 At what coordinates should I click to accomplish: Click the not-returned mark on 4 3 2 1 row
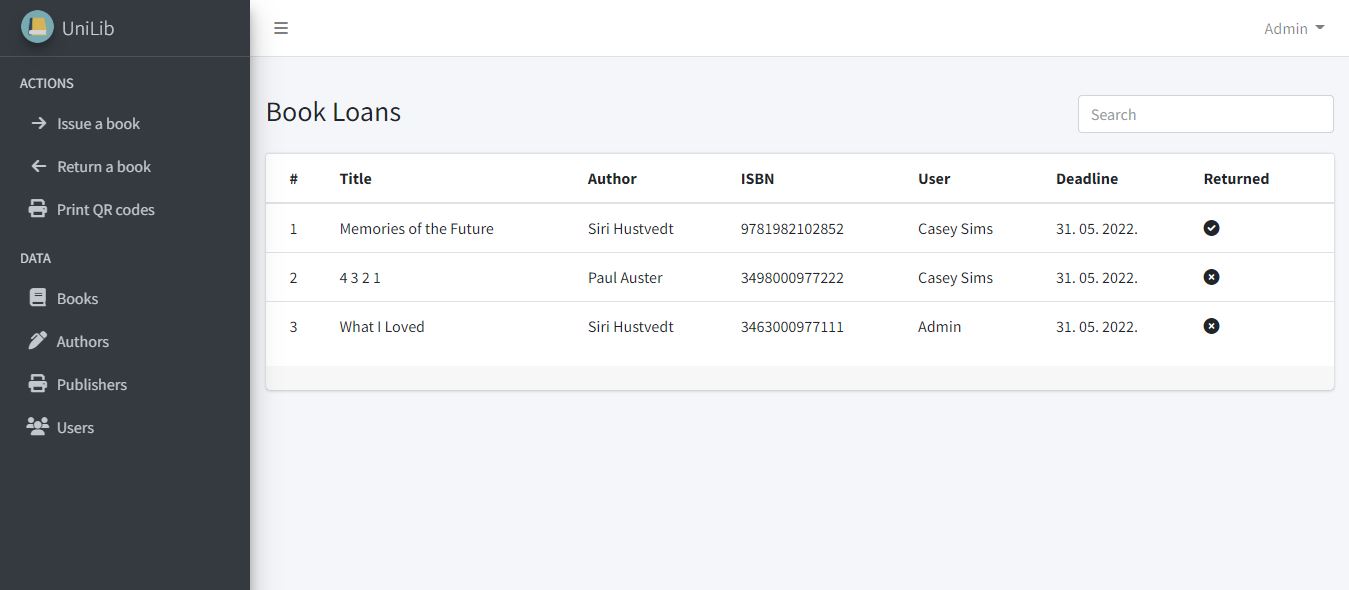[x=1211, y=277]
